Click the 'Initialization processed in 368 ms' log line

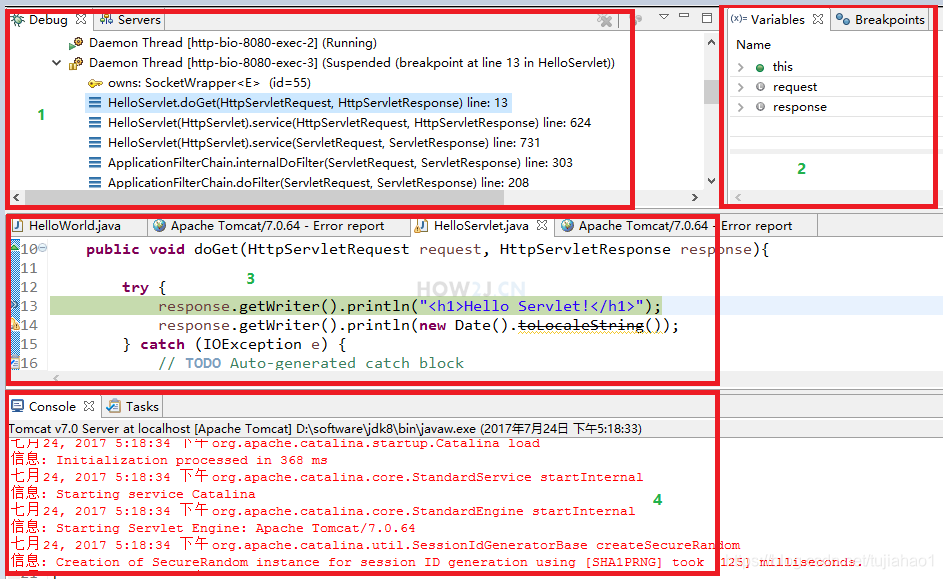tap(169, 460)
